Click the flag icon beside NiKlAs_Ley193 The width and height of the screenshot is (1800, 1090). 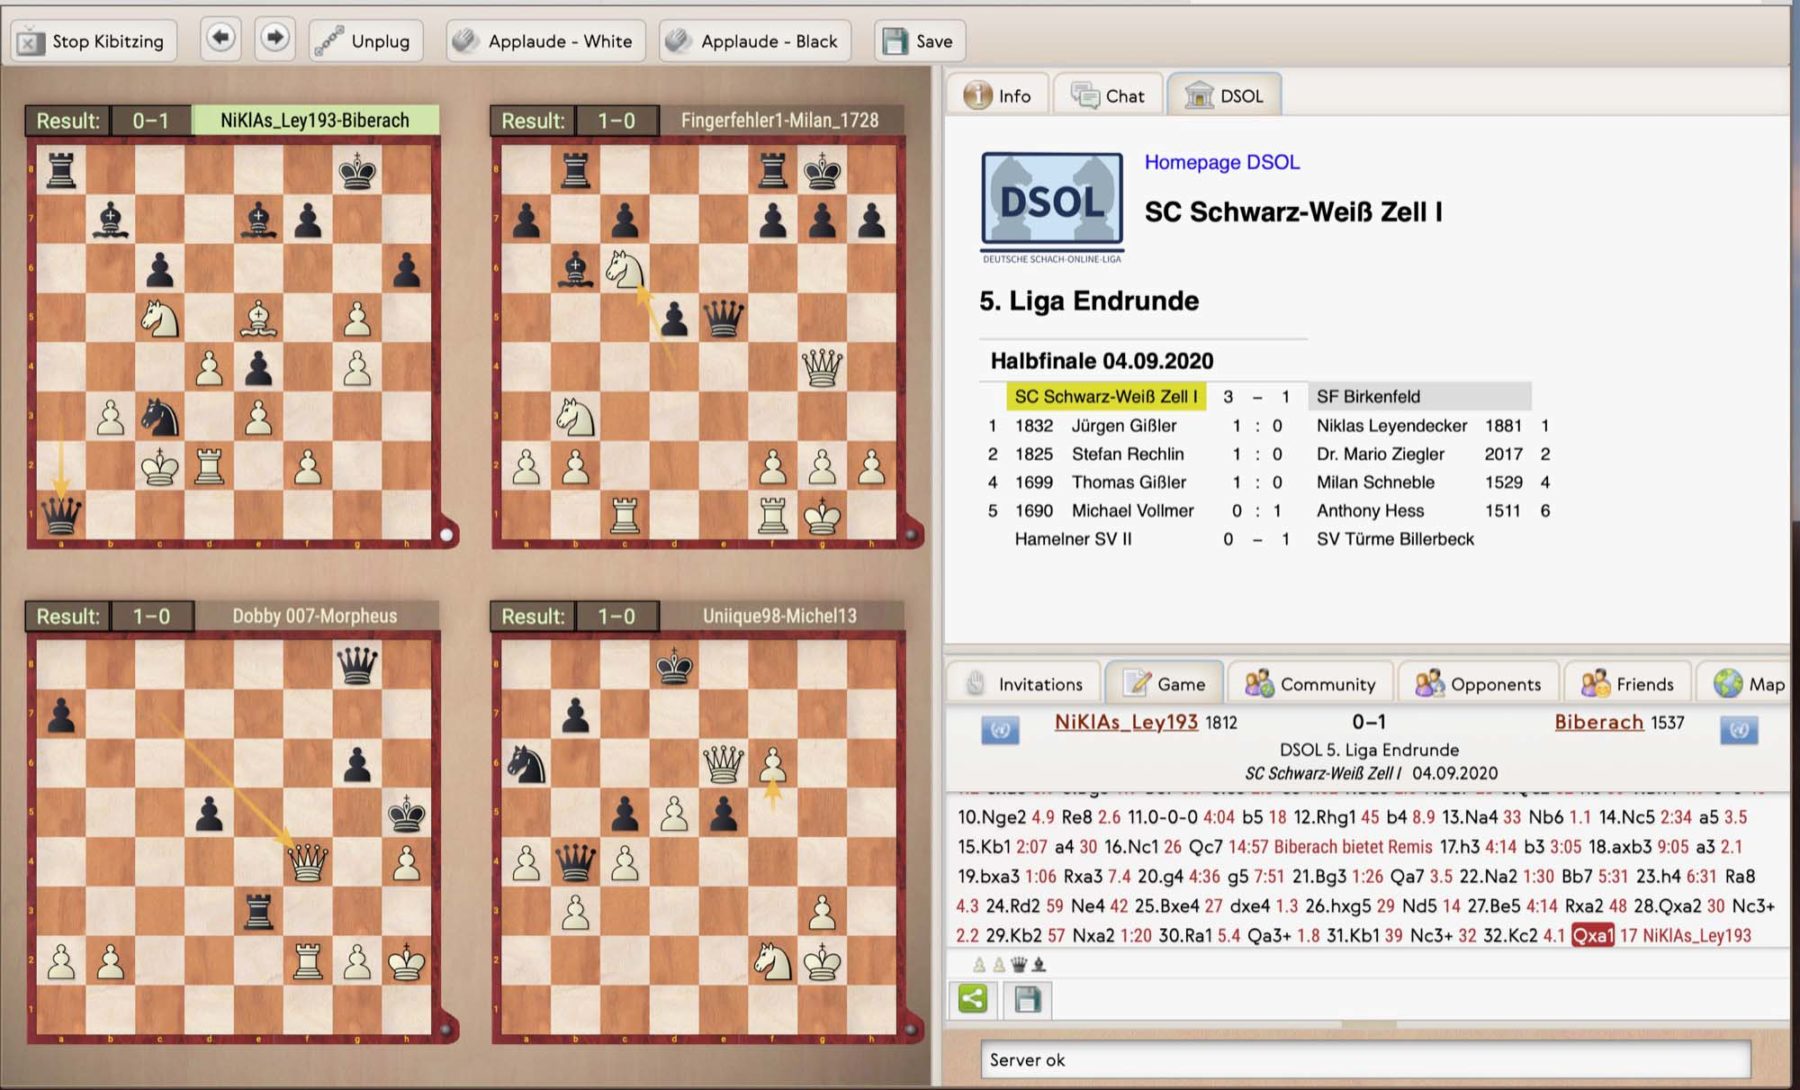(x=999, y=730)
